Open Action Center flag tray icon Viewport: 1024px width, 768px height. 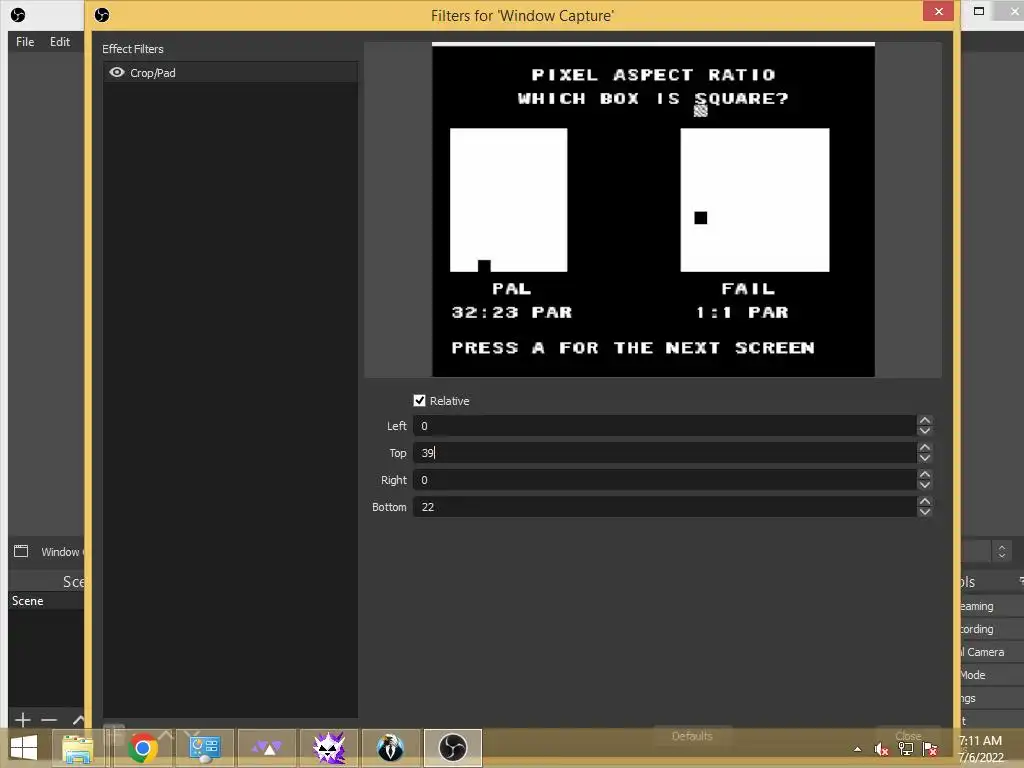tap(930, 749)
